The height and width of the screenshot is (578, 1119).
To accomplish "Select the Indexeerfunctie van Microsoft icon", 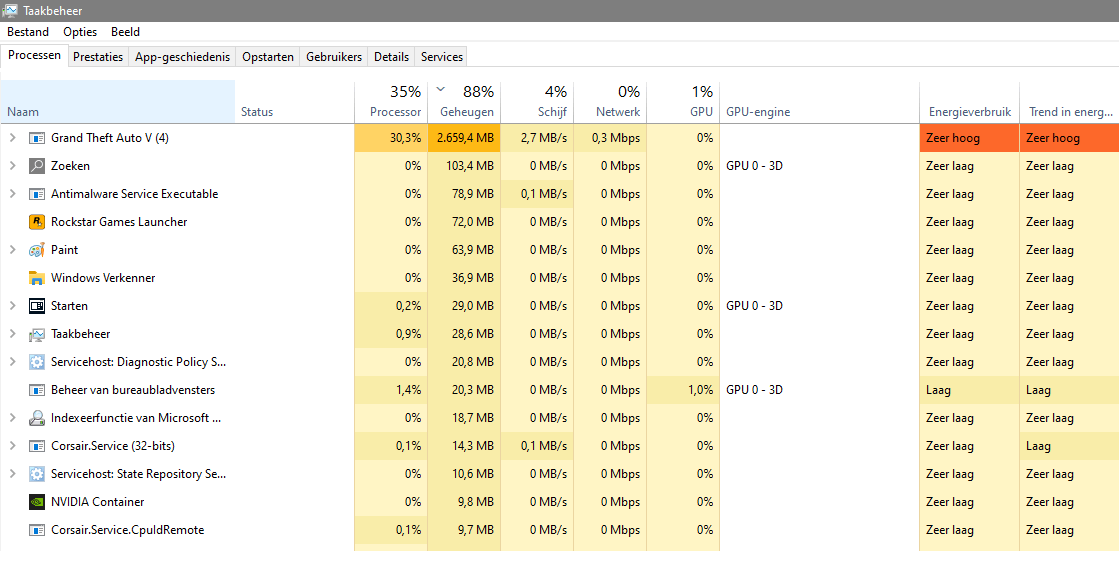I will click(x=37, y=418).
